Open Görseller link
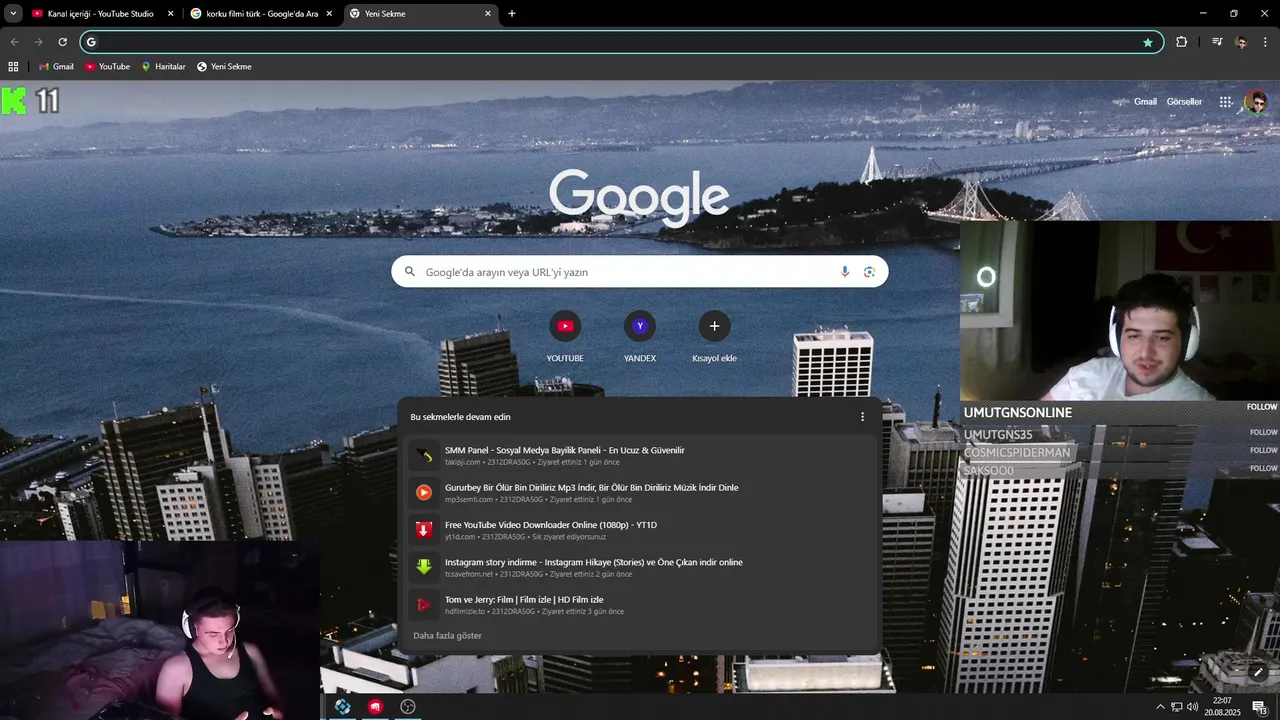The image size is (1280, 720). pyautogui.click(x=1184, y=102)
